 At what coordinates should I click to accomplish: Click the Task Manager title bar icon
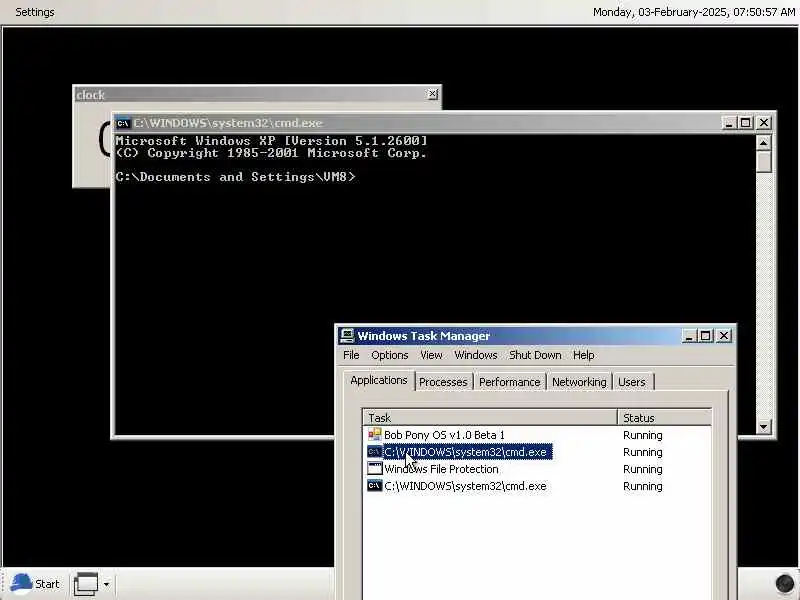347,335
